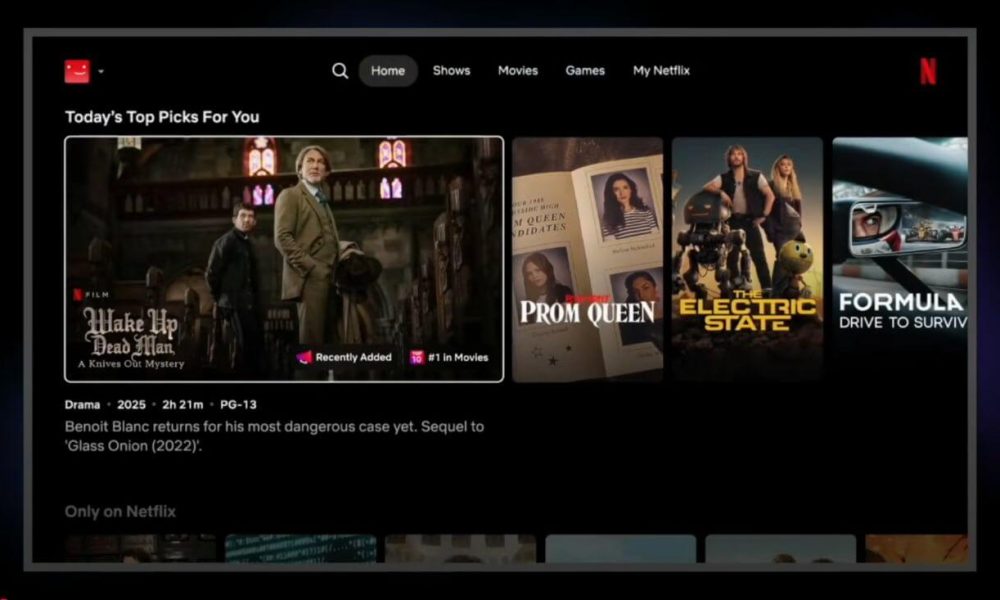Click the 'Benoit Blanc returns' synopsis text
The height and width of the screenshot is (600, 1000).
[274, 436]
